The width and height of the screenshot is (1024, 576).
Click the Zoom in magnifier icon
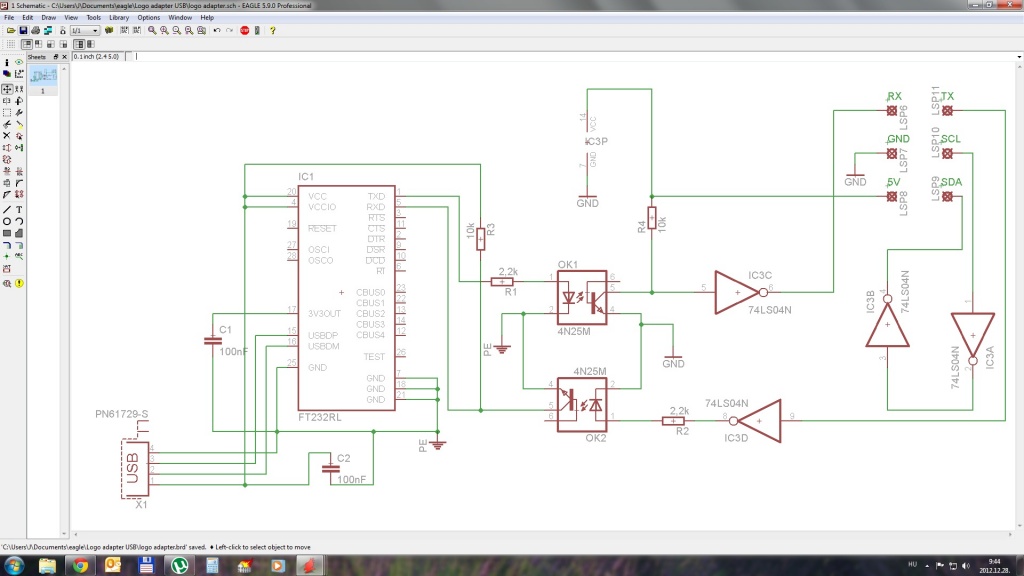pyautogui.click(x=165, y=31)
